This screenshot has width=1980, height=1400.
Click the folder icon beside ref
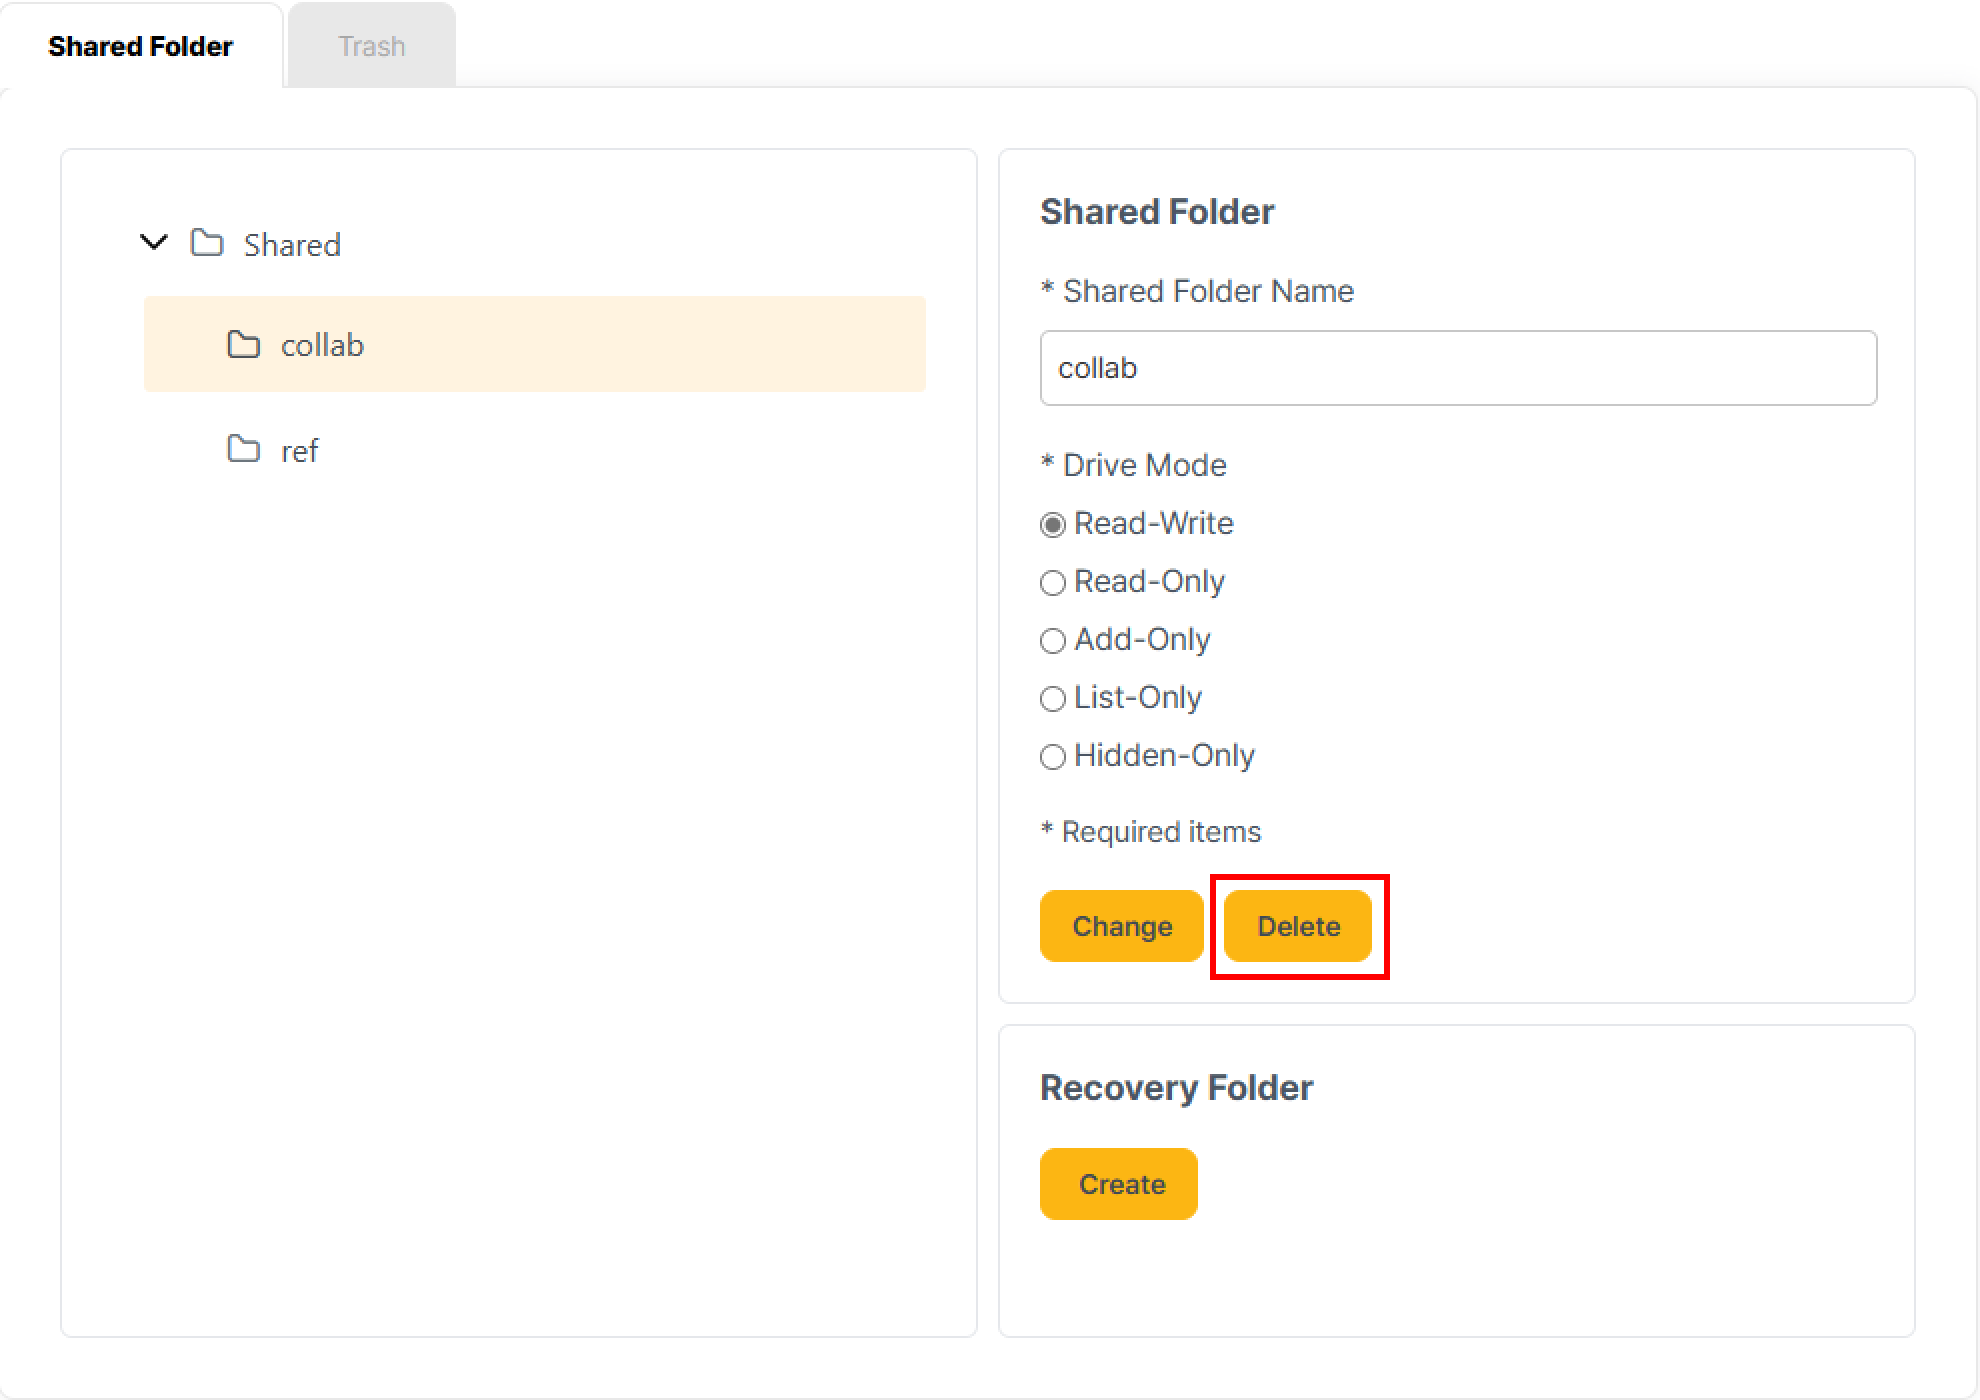point(243,450)
